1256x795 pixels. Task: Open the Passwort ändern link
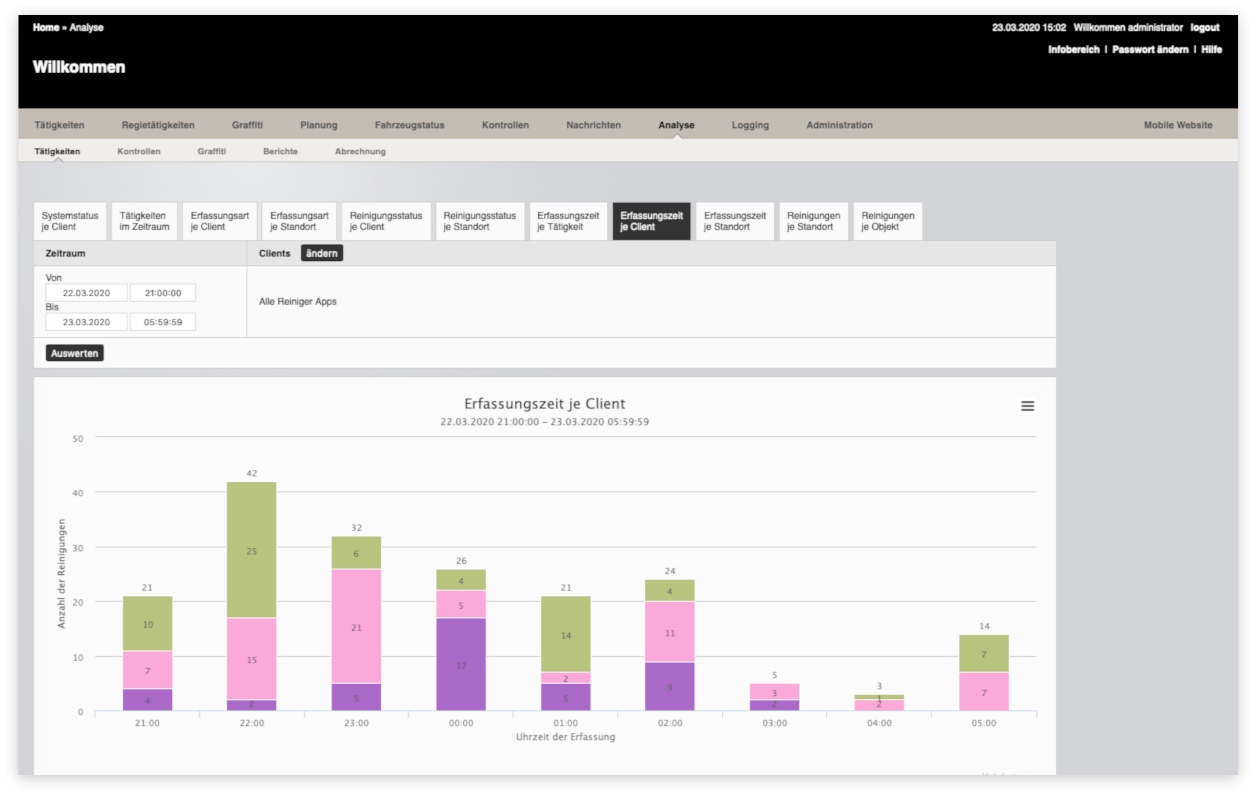tap(1150, 50)
